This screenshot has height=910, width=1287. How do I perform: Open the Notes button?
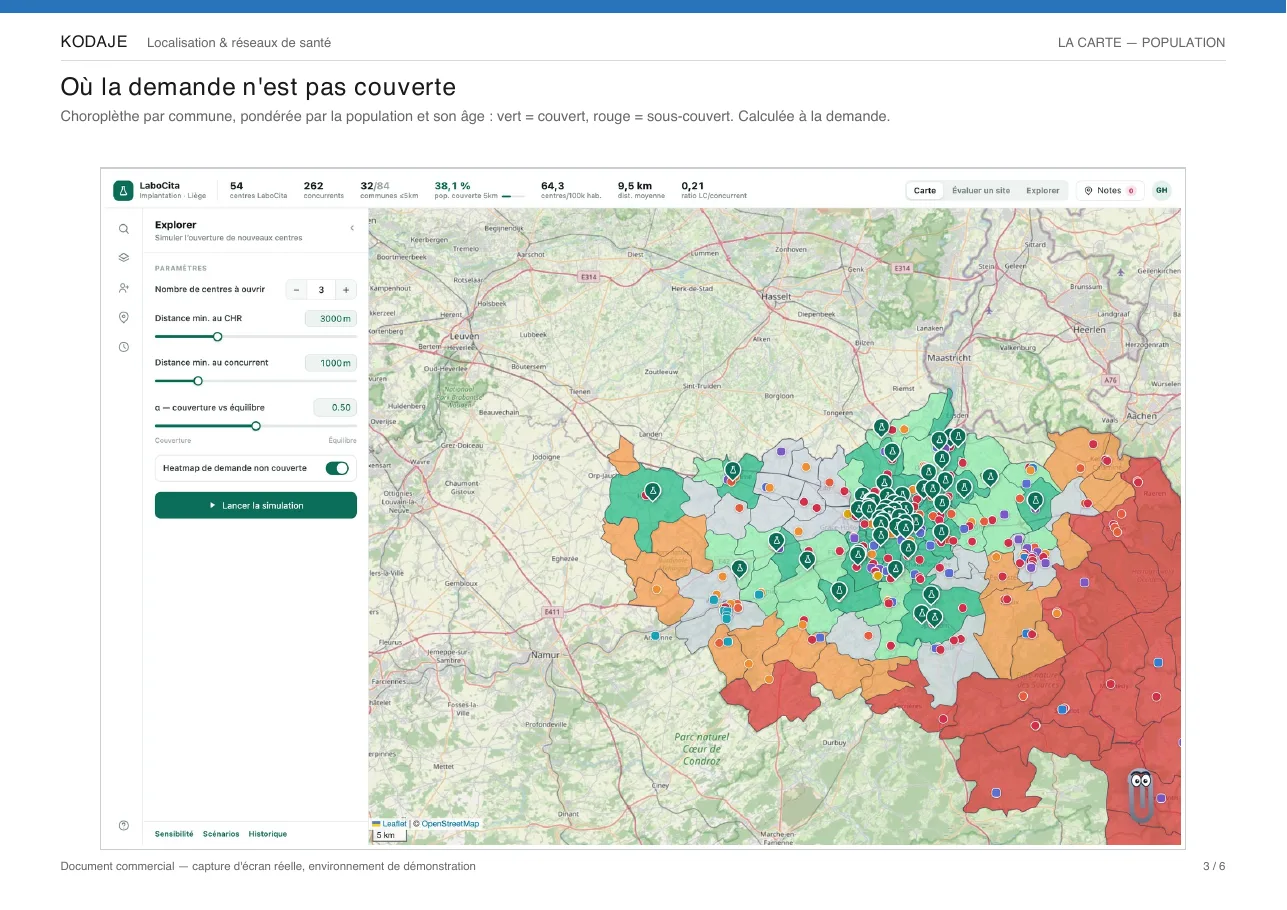(x=1109, y=190)
